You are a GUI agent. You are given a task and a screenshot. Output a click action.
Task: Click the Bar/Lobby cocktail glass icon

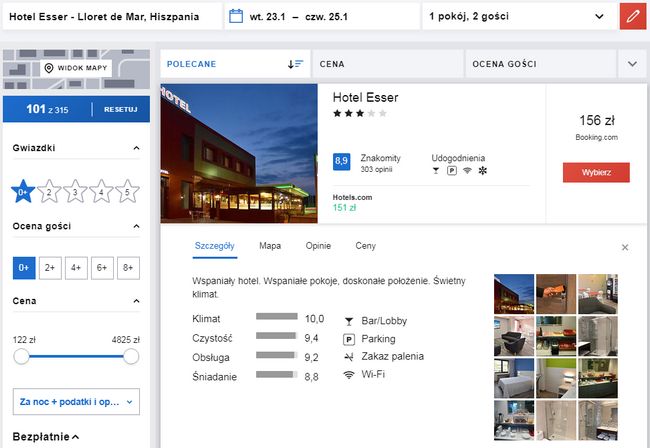349,321
